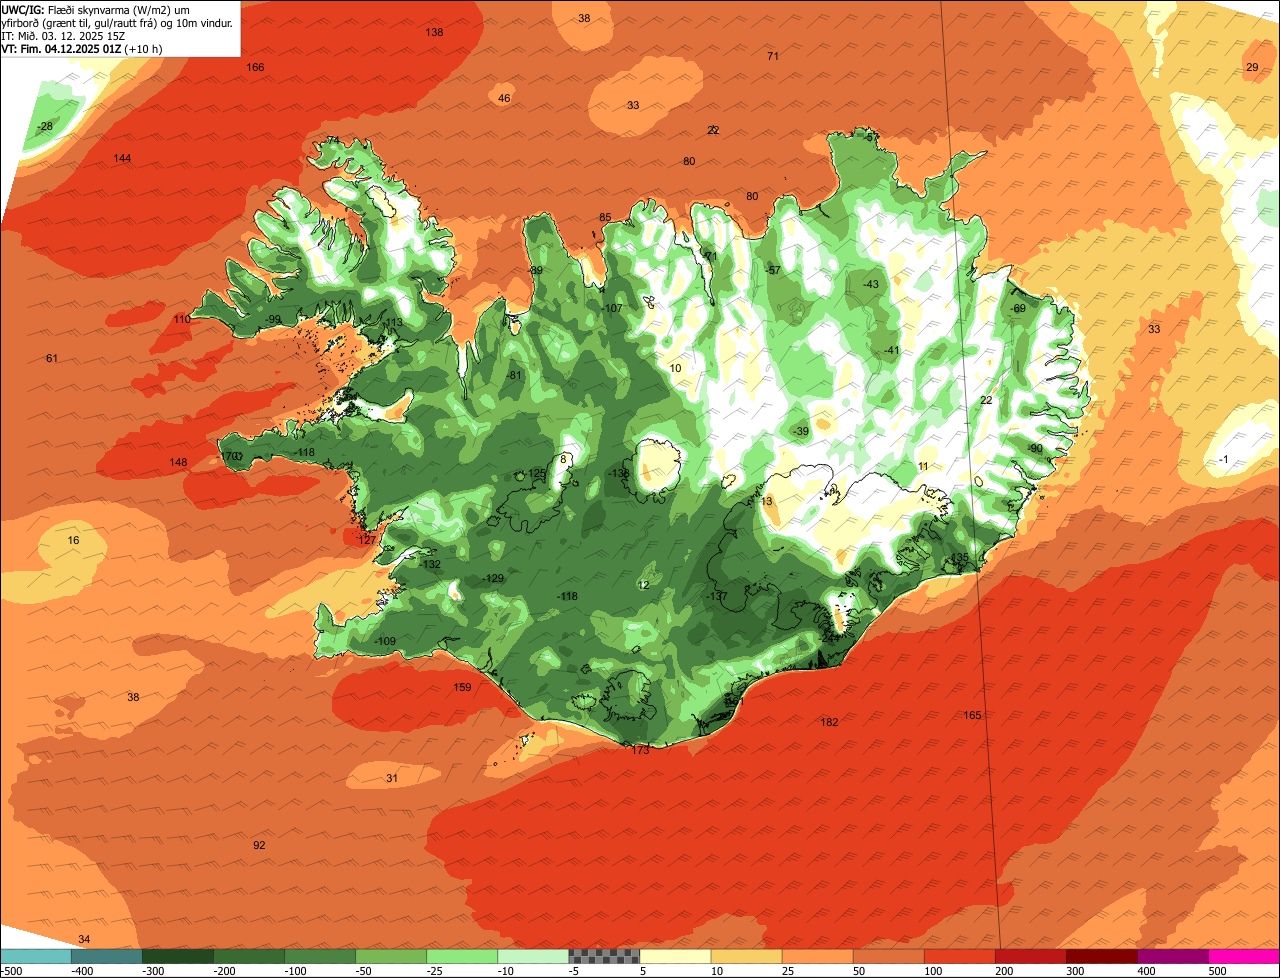Image resolution: width=1280 pixels, height=978 pixels.
Task: Click the map value '61' in western sea
Action: coord(52,358)
